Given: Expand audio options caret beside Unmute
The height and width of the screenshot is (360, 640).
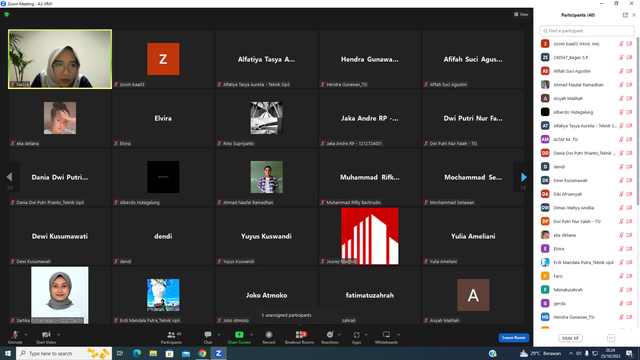Looking at the screenshot, I should 26,335.
